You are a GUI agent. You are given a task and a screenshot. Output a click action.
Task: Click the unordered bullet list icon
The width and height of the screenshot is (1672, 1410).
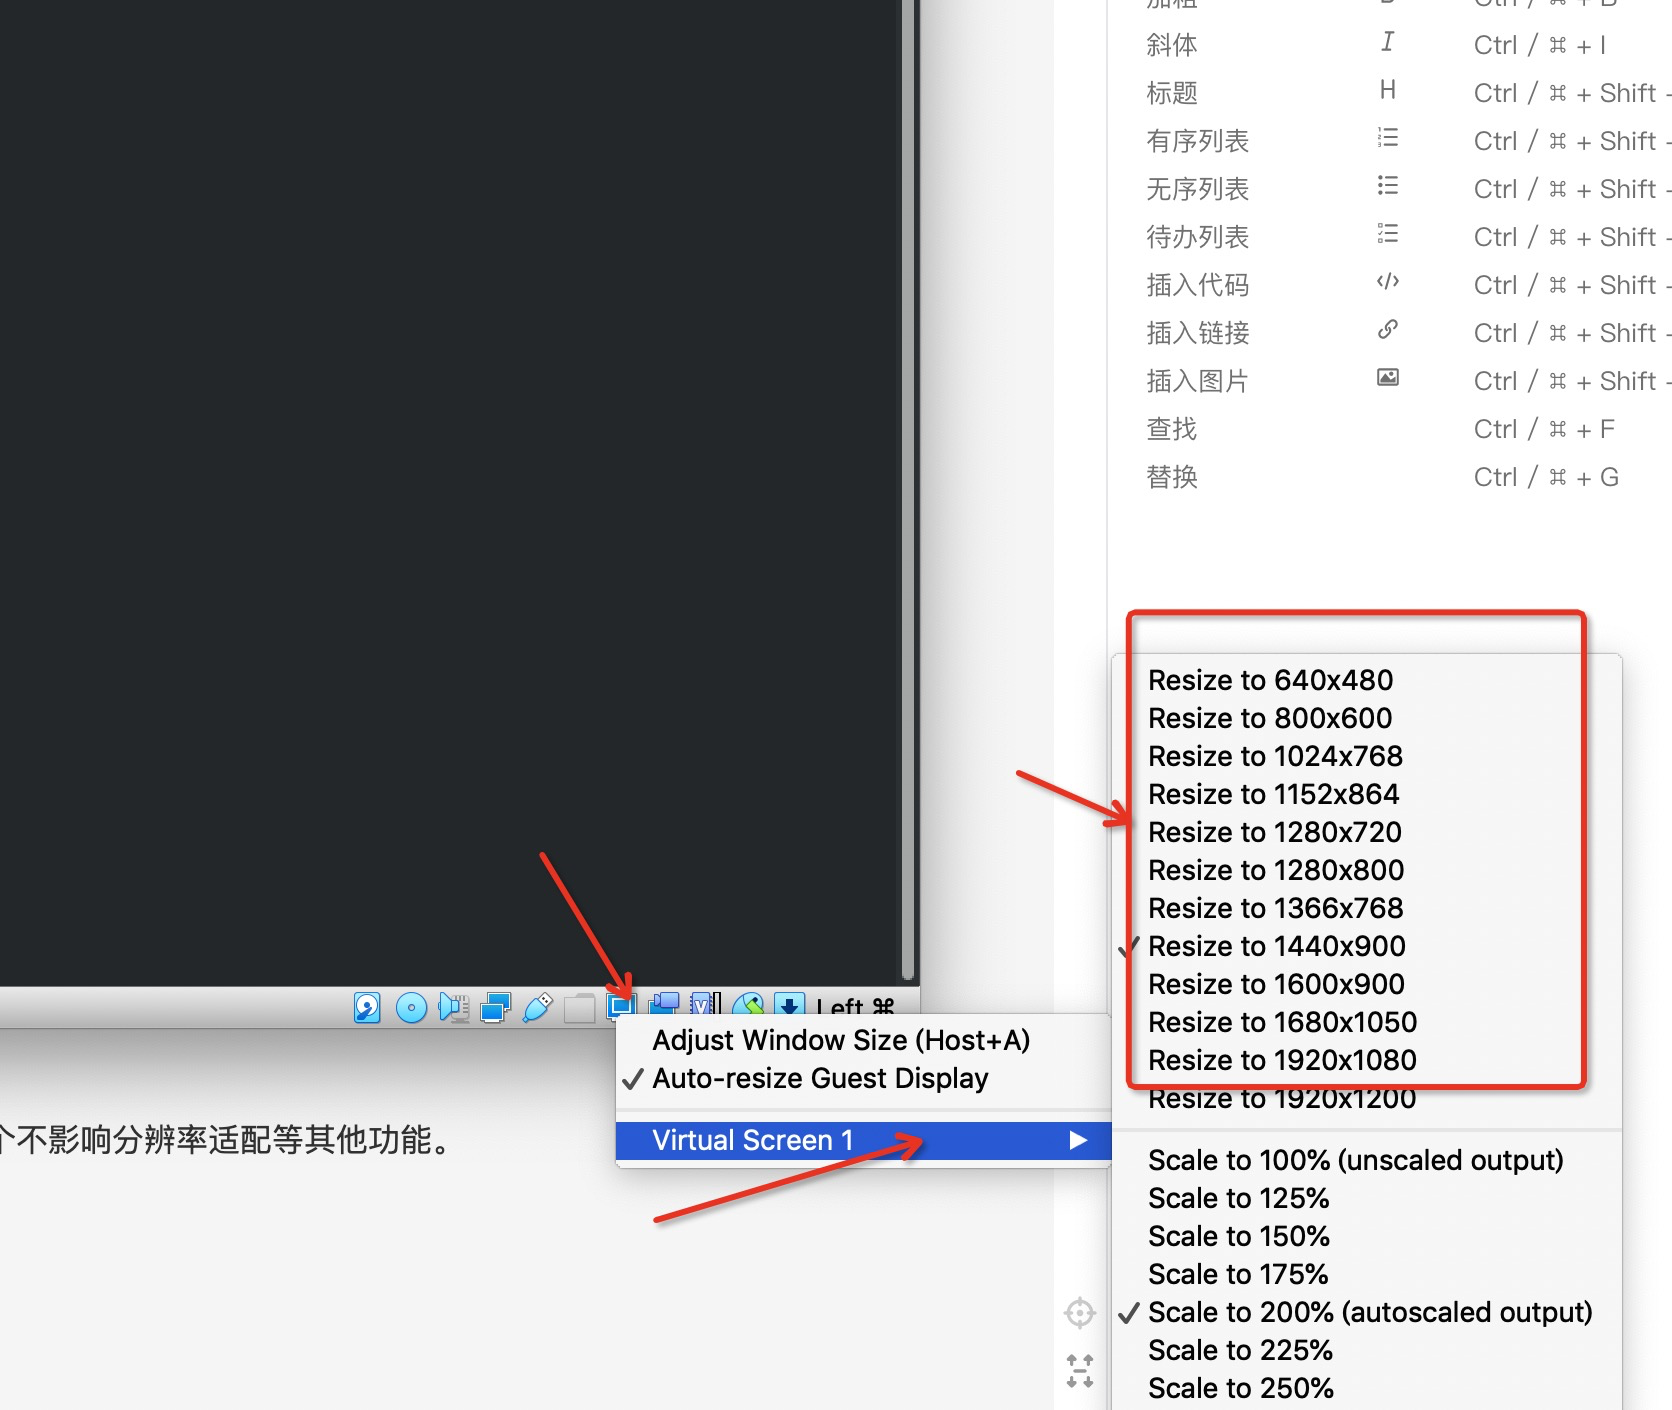[x=1387, y=186]
